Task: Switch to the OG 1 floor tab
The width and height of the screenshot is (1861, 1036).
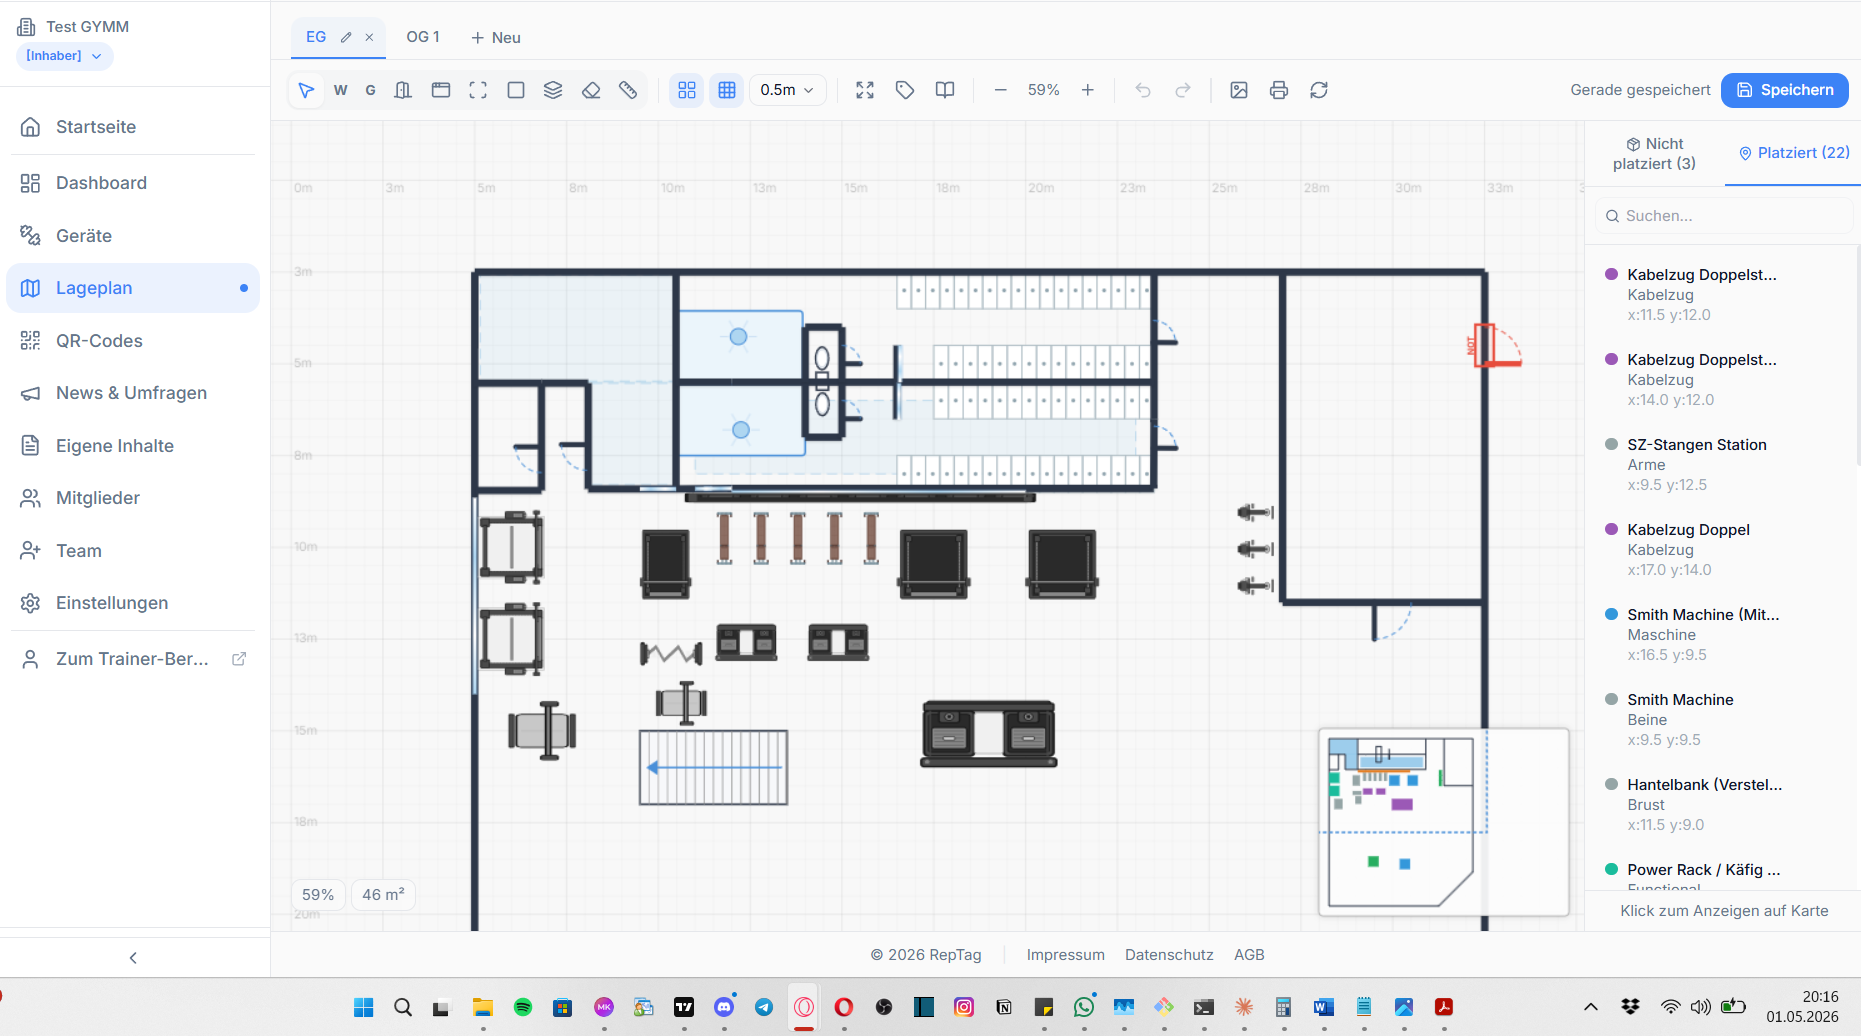Action: coord(423,37)
